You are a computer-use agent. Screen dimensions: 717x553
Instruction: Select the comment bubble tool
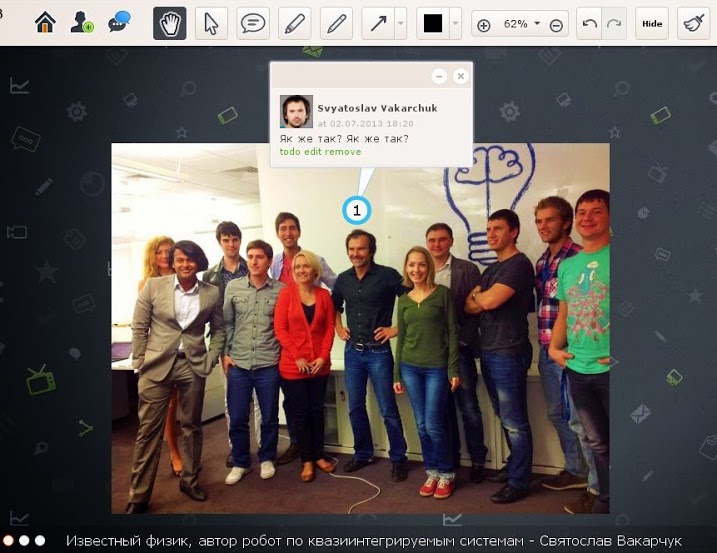tap(253, 23)
